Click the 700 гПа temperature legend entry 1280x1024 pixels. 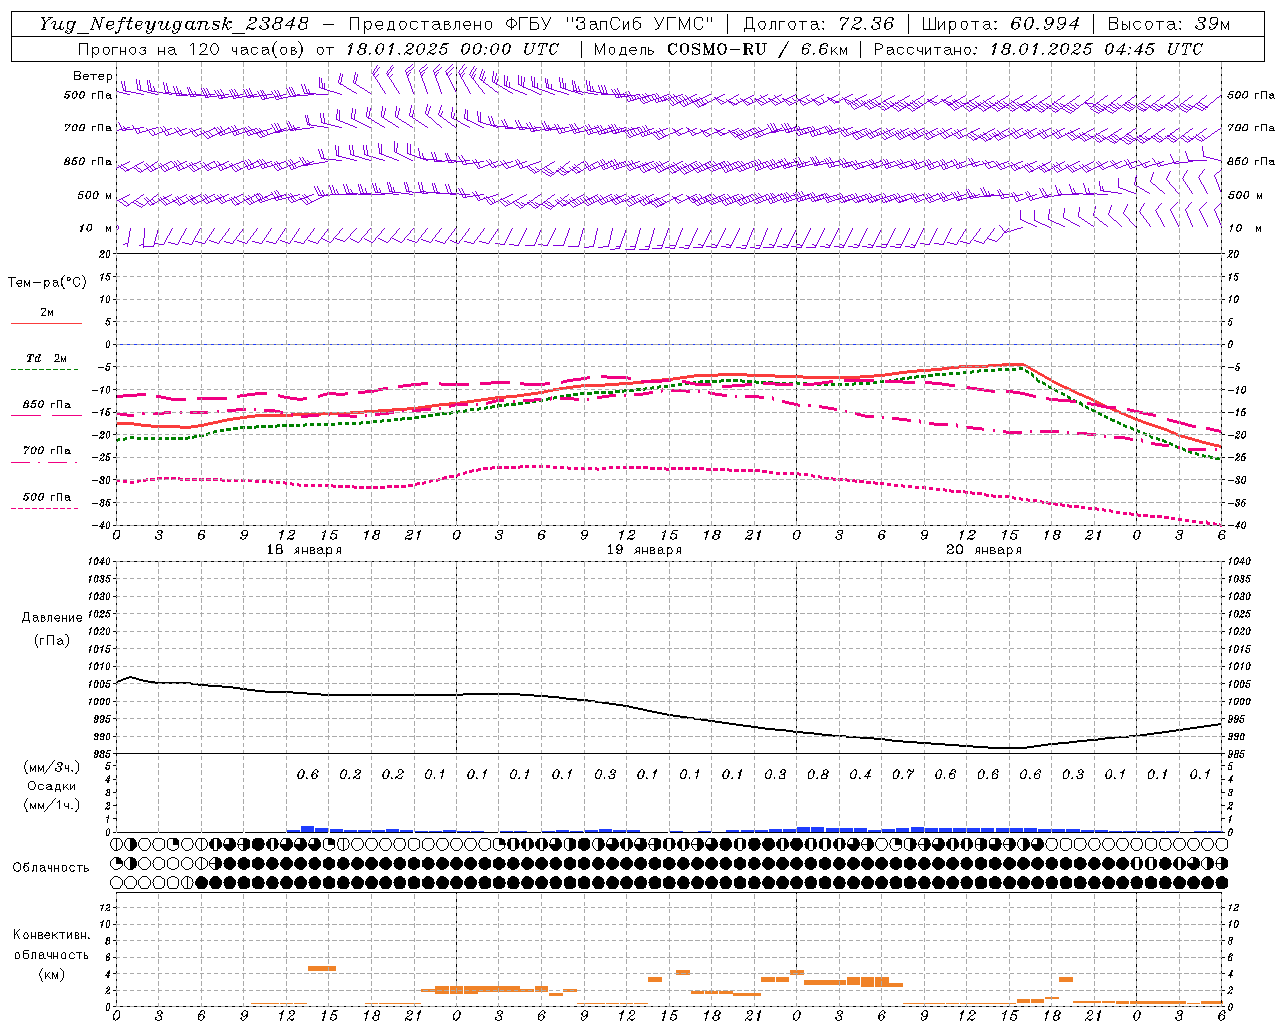[x=46, y=455]
